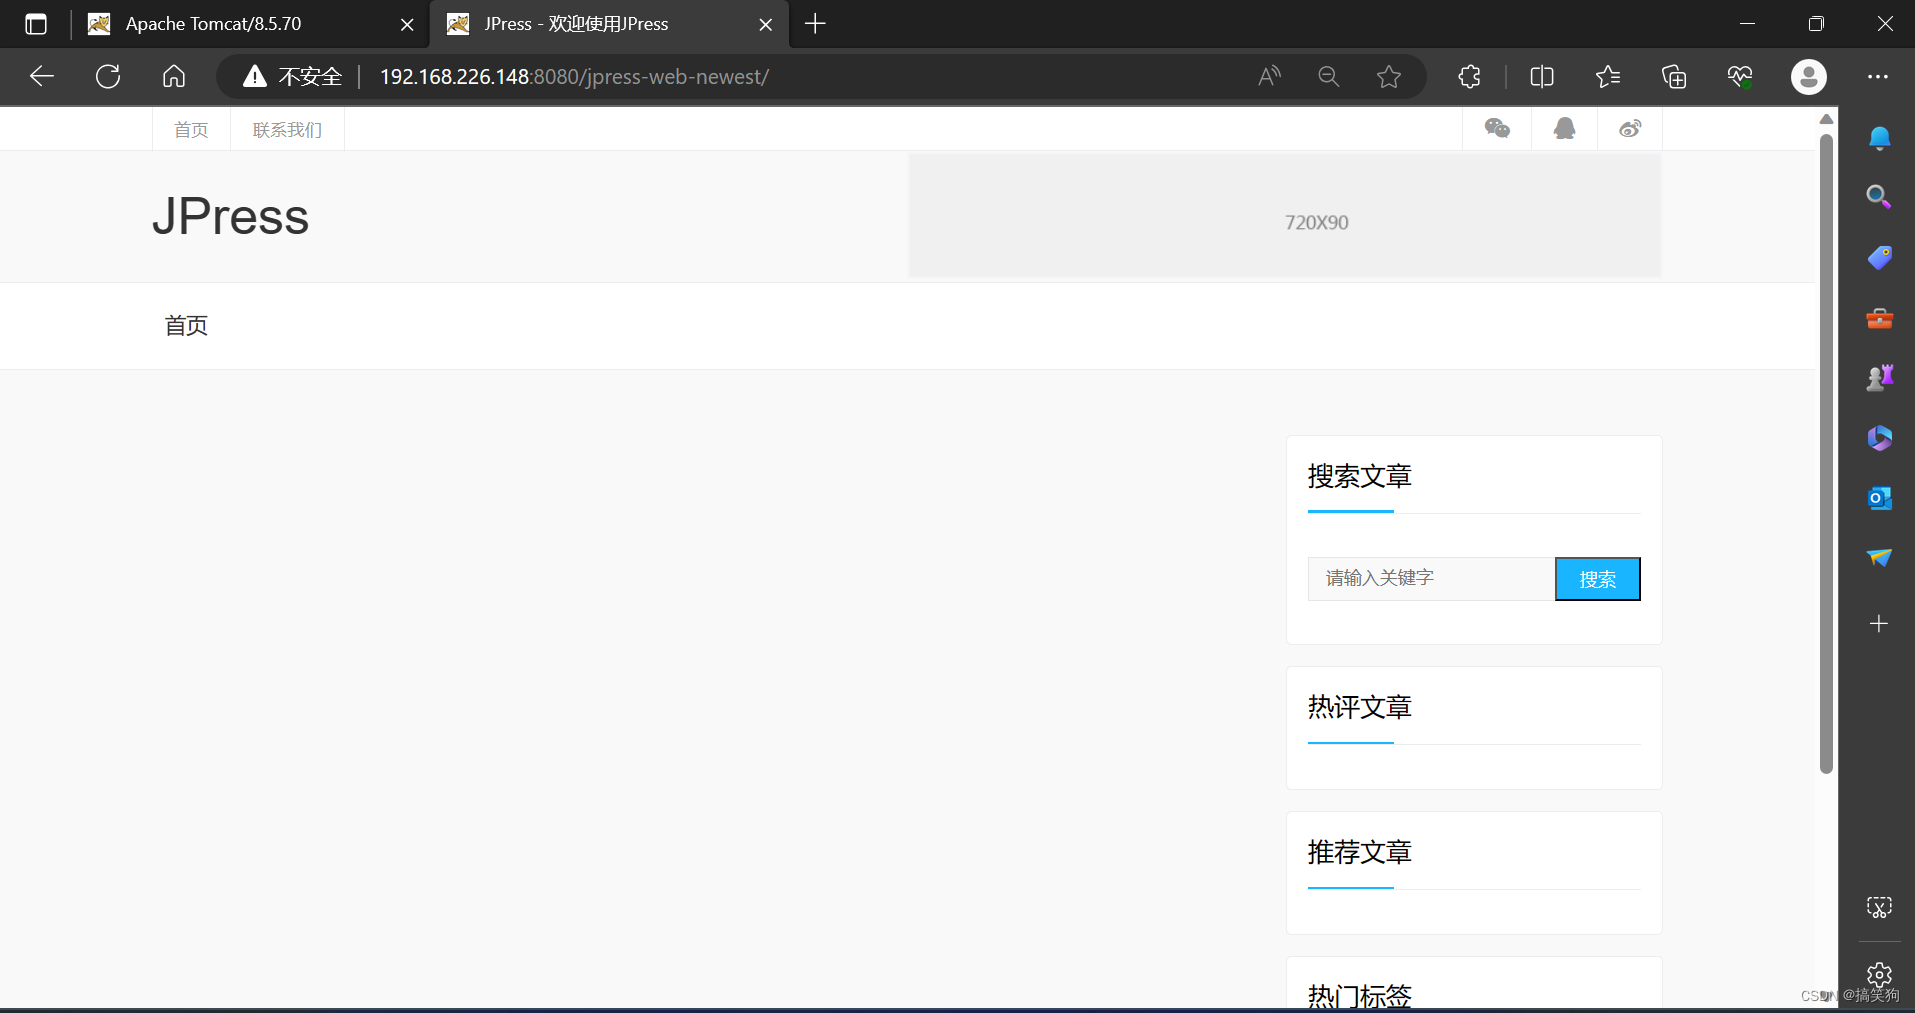Open Search in the Edge sidebar
This screenshot has height=1013, width=1915.
[1879, 197]
